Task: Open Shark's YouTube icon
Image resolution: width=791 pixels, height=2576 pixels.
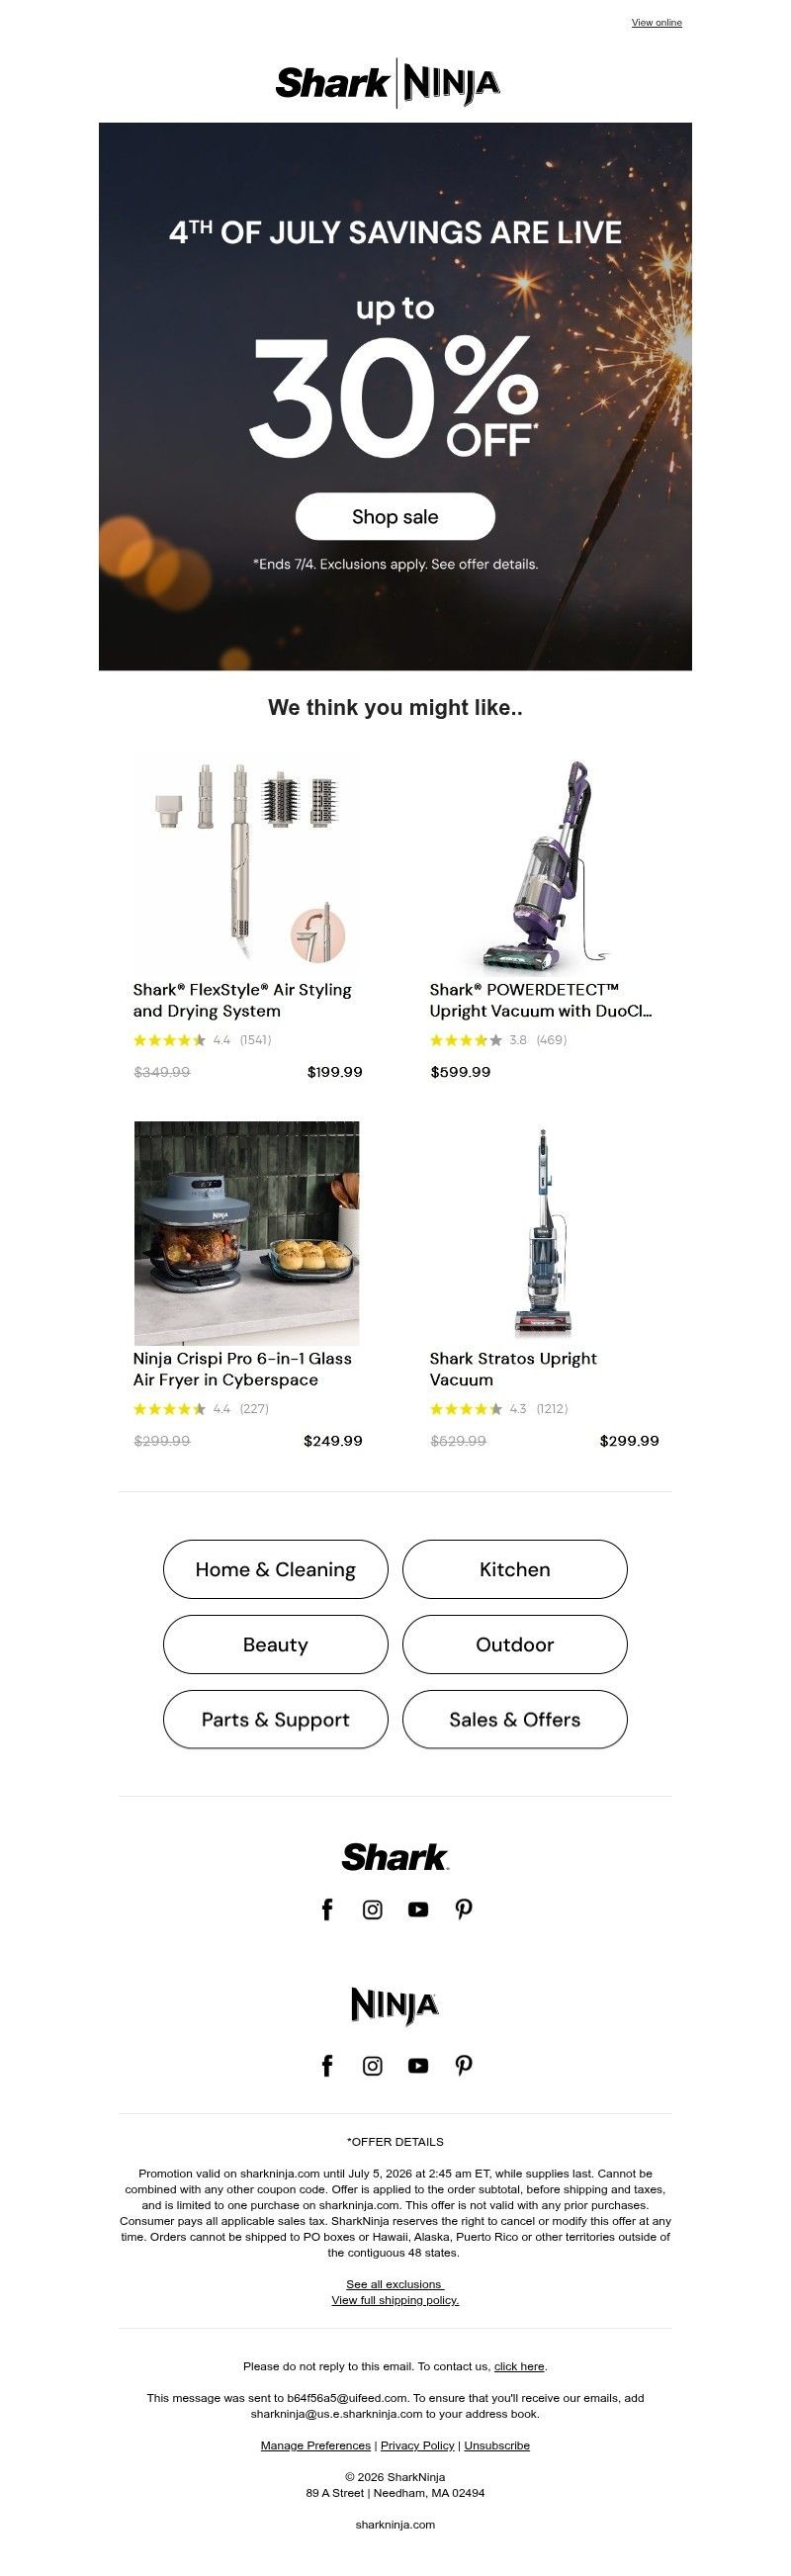Action: click(x=418, y=1909)
